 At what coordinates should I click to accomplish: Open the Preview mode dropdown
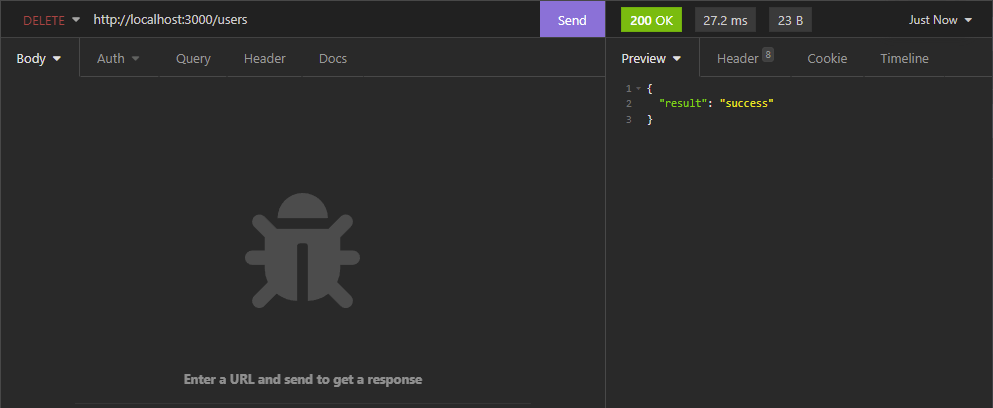[x=651, y=59]
